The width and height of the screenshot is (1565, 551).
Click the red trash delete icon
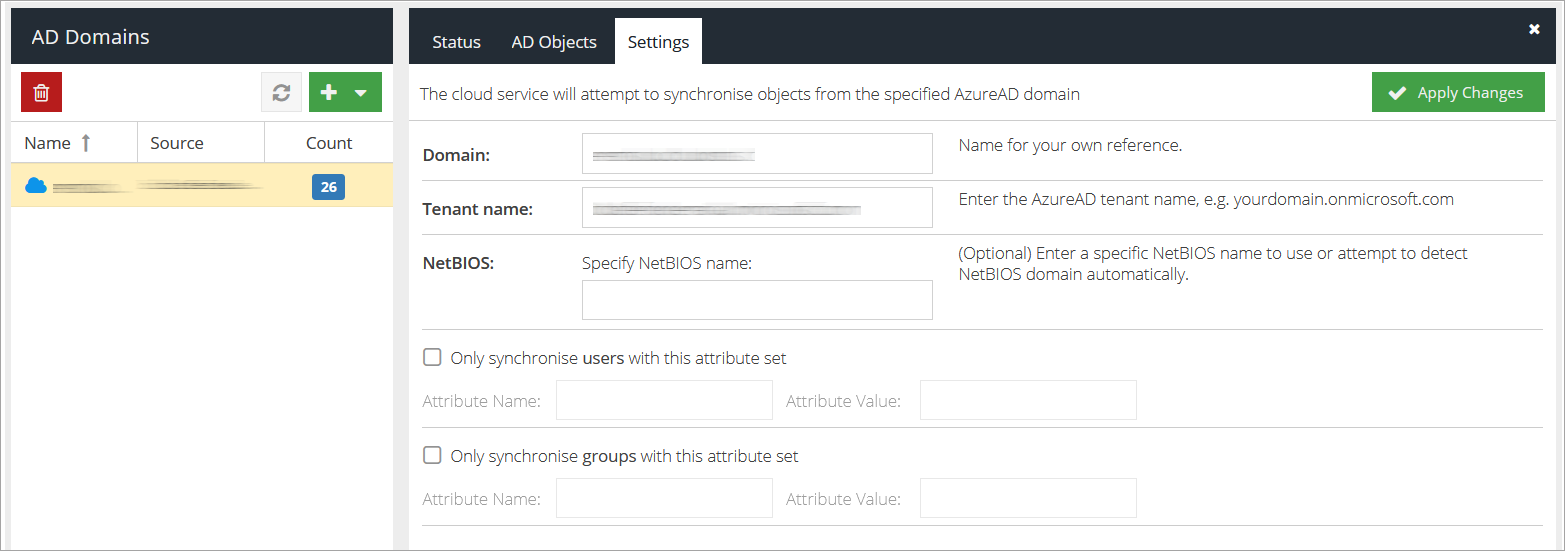point(41,92)
